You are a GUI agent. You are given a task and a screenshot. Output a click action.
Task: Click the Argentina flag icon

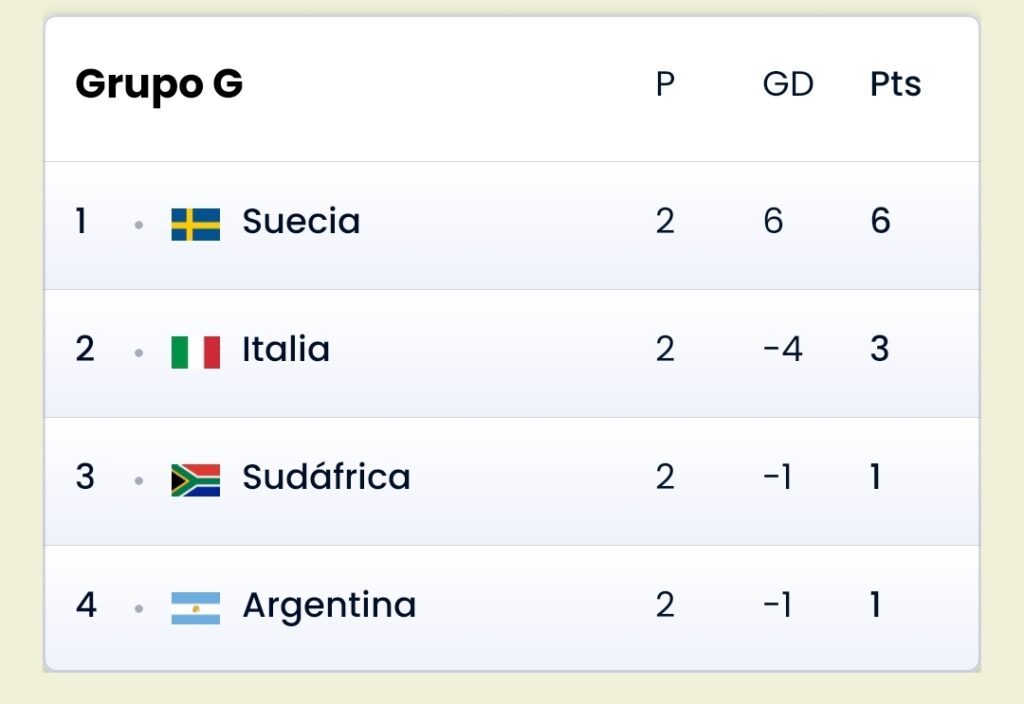click(x=195, y=608)
